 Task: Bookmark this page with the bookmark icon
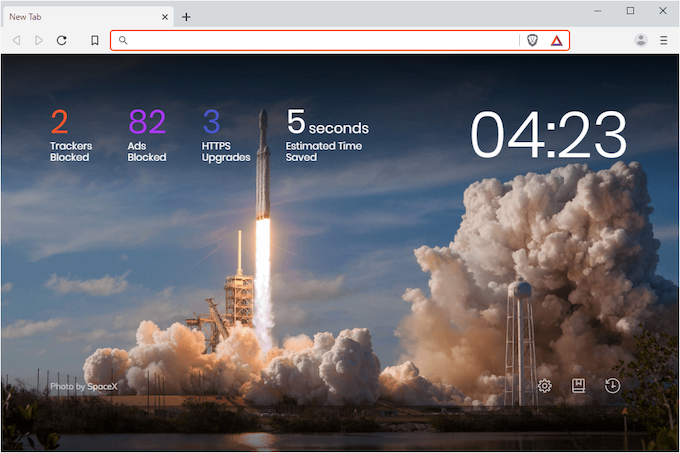[95, 40]
